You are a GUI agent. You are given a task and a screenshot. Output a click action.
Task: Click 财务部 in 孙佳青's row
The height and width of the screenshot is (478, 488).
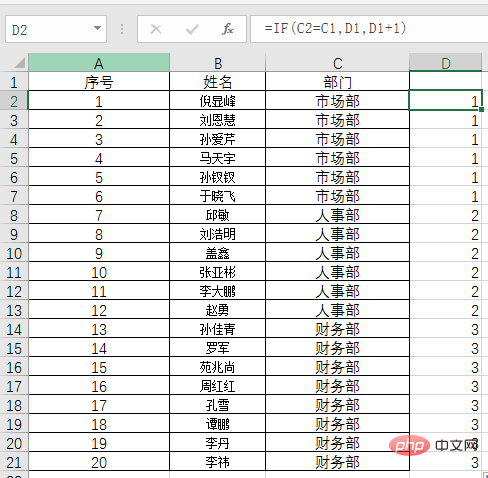pyautogui.click(x=337, y=328)
